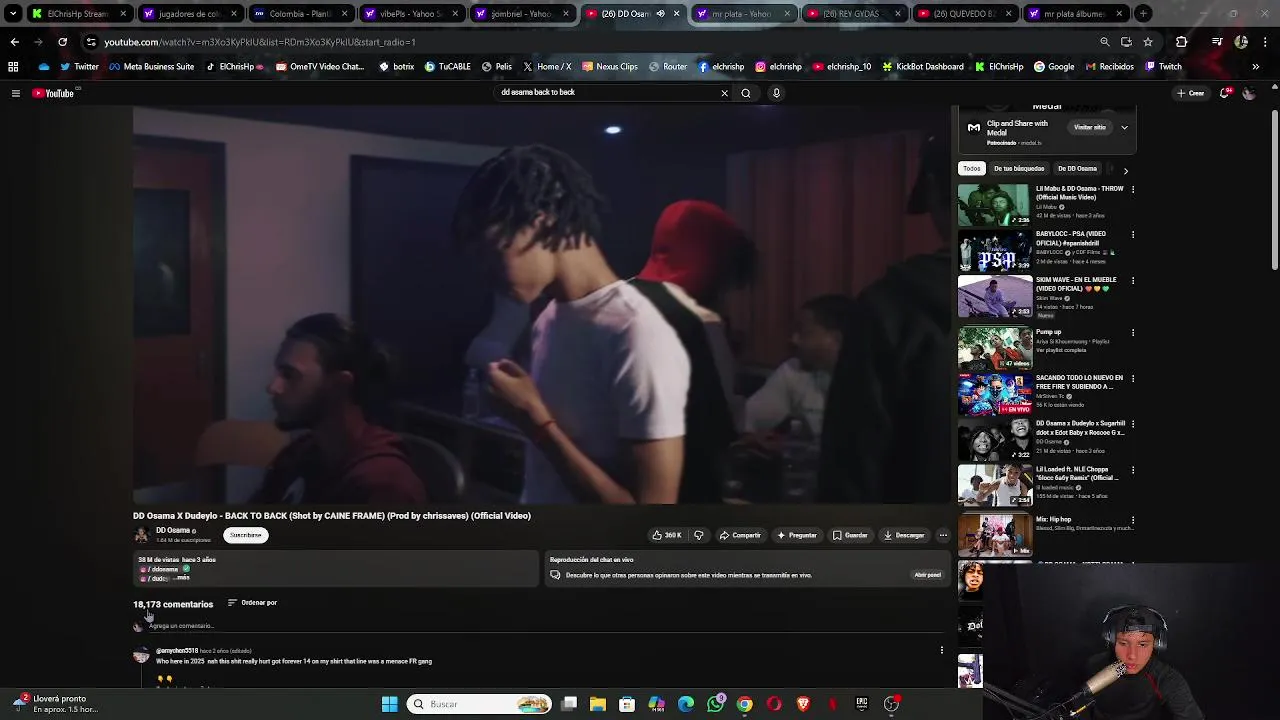Screen dimensions: 1280x720
Task: Open options for the Pump up playlist
Action: [1133, 333]
